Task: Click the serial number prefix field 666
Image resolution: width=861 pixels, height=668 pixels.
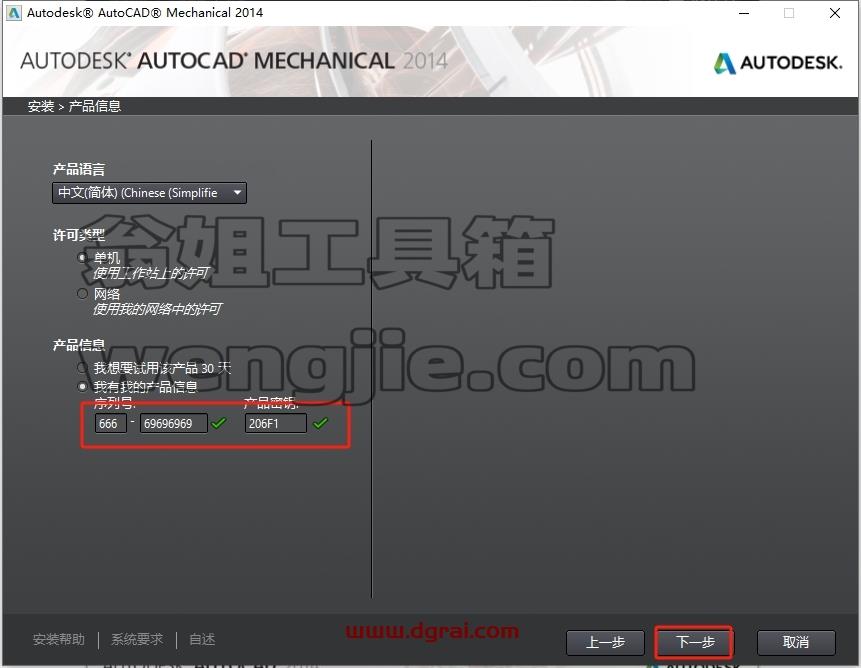Action: [111, 423]
